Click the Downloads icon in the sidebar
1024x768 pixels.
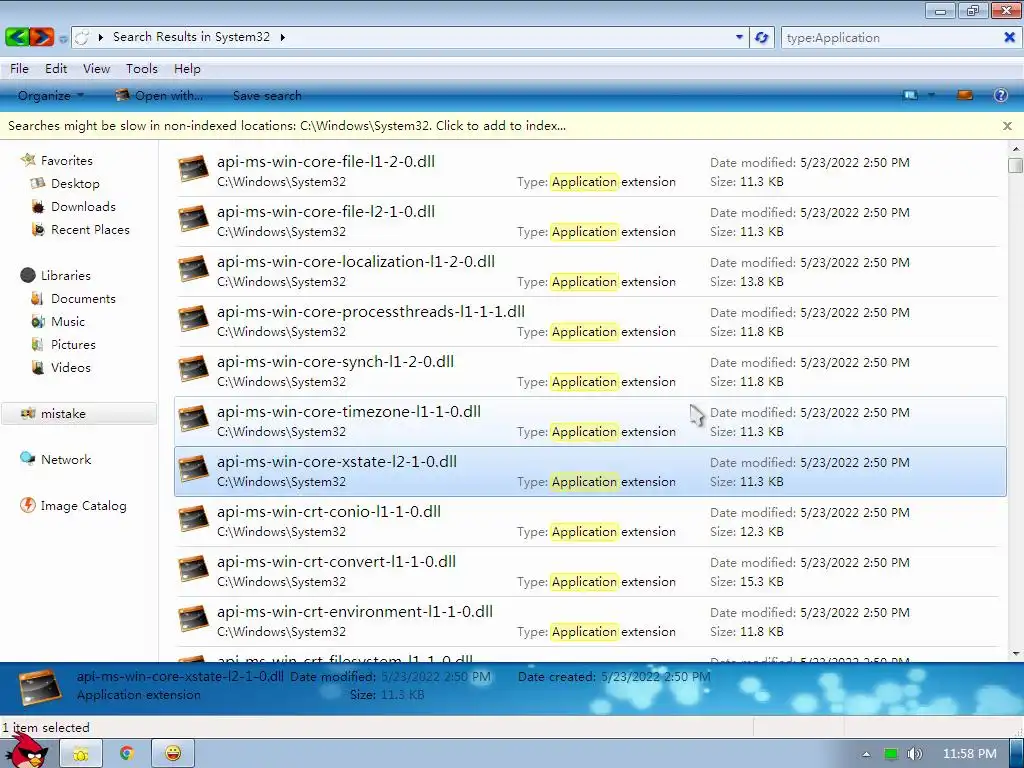point(38,207)
